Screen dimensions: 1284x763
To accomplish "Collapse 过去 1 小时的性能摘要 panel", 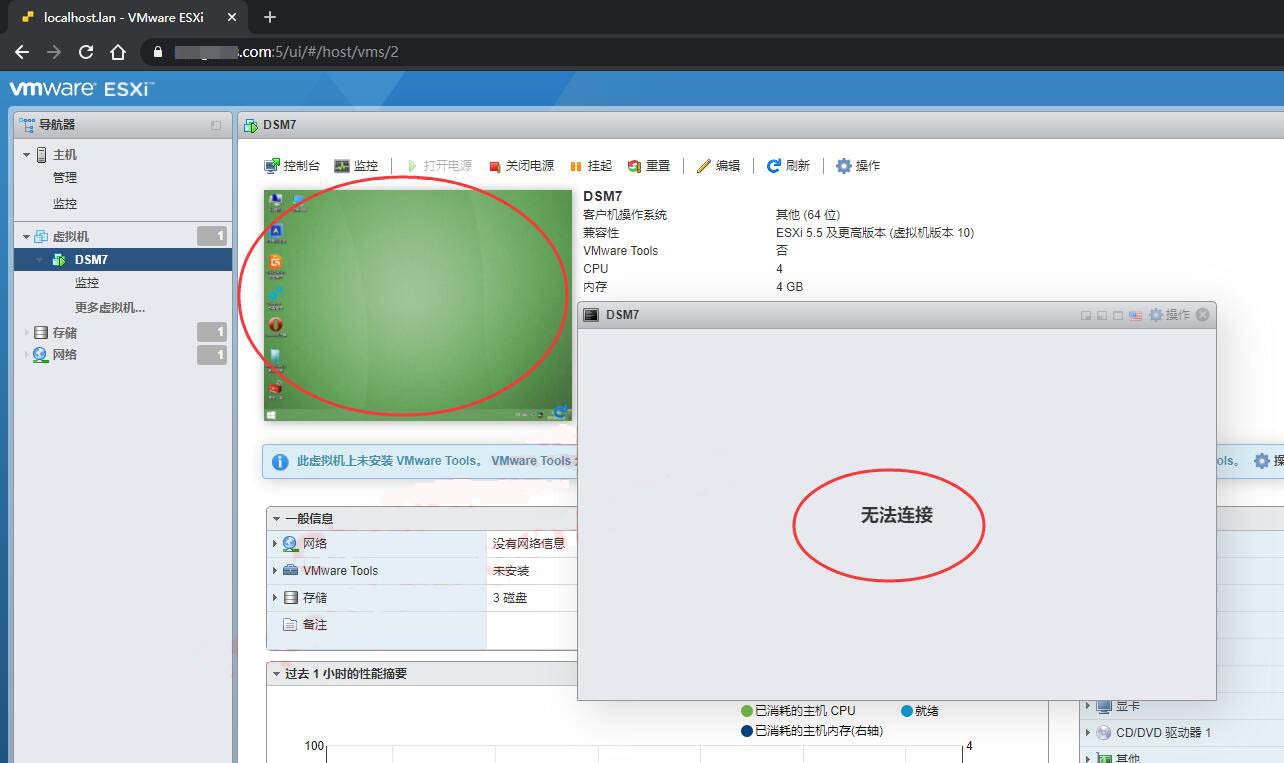I will [x=277, y=674].
